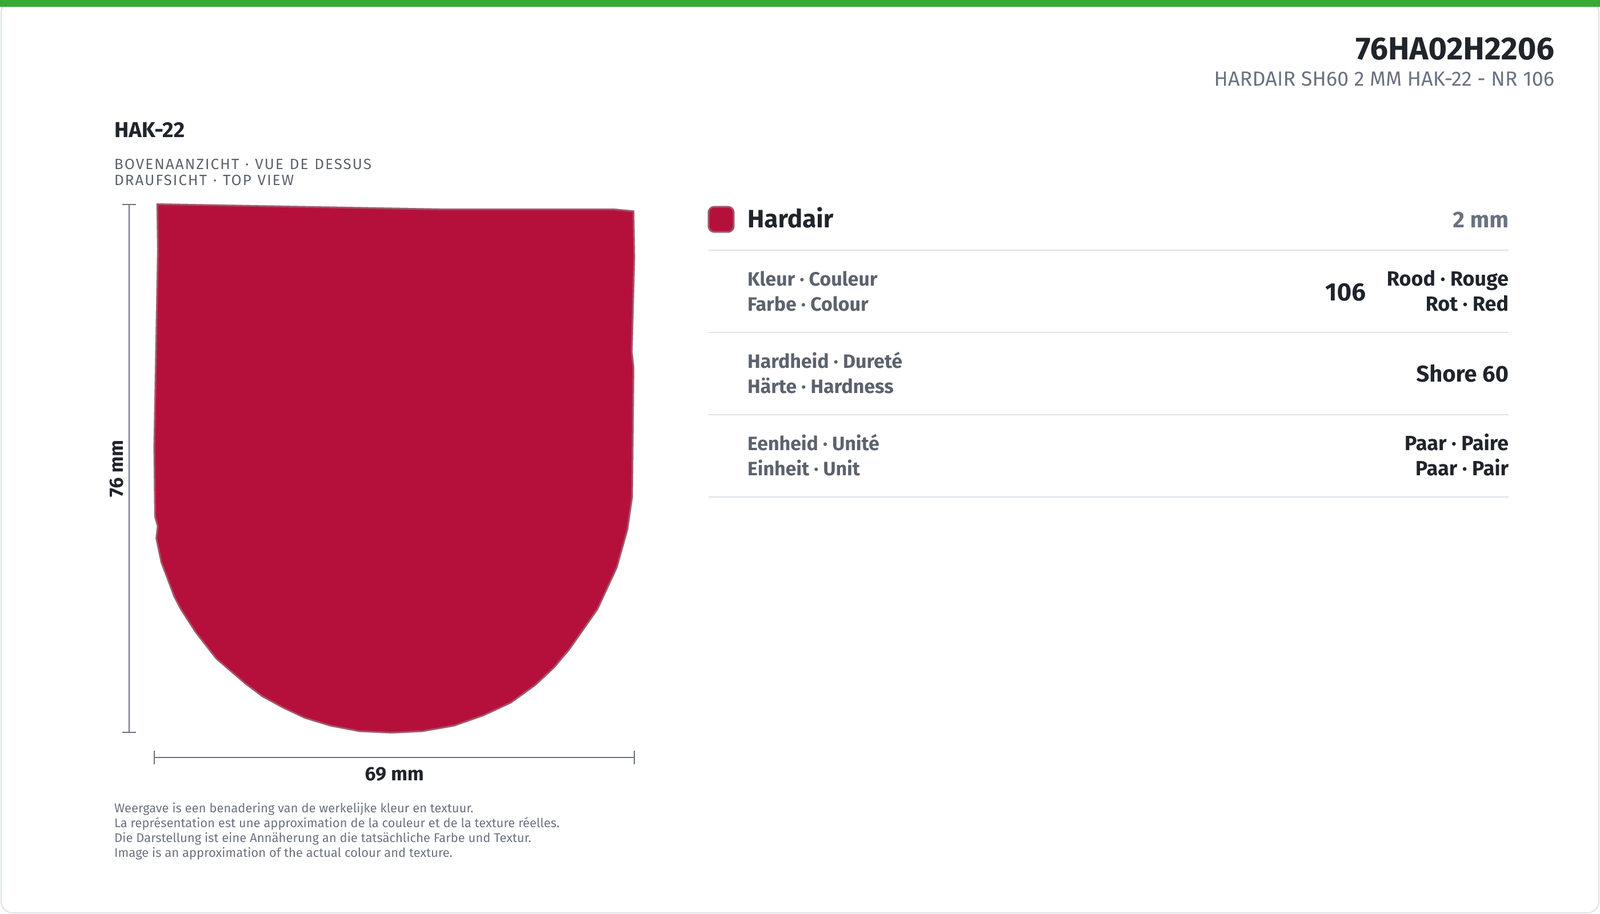Click the English approximation disclaimer line
The image size is (1600, 914).
pos(283,853)
